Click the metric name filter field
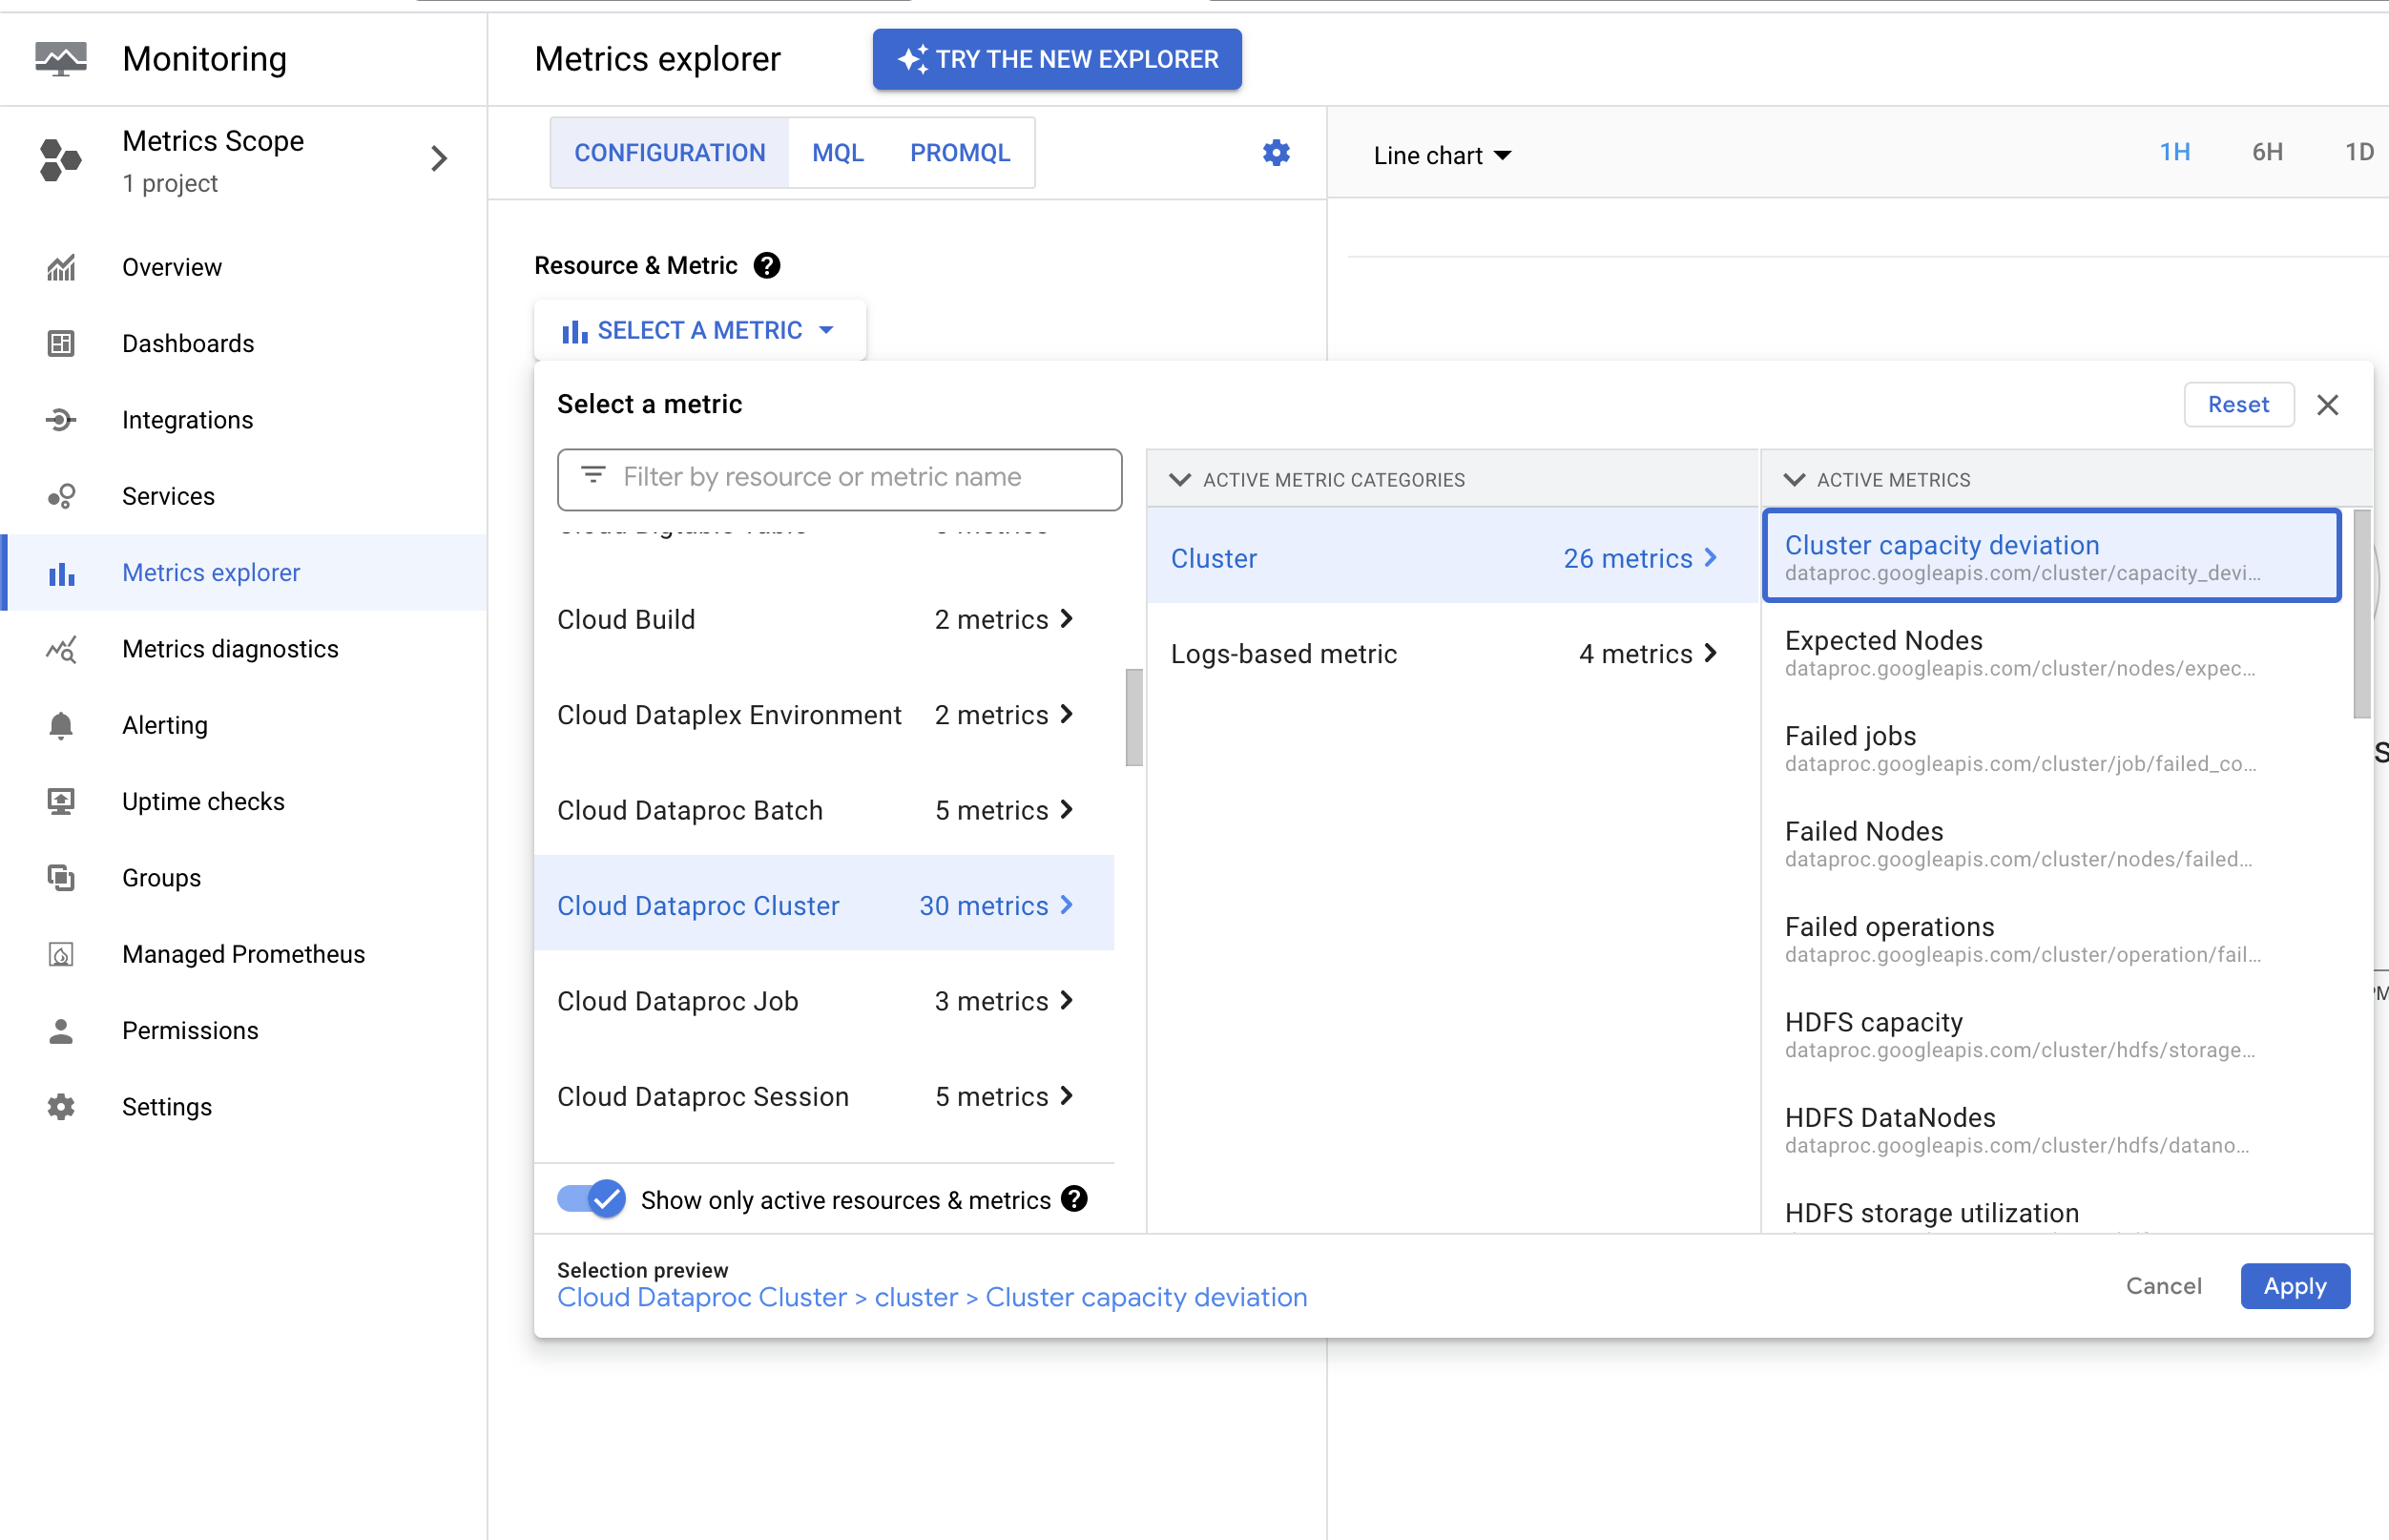The image size is (2389, 1540). 840,478
